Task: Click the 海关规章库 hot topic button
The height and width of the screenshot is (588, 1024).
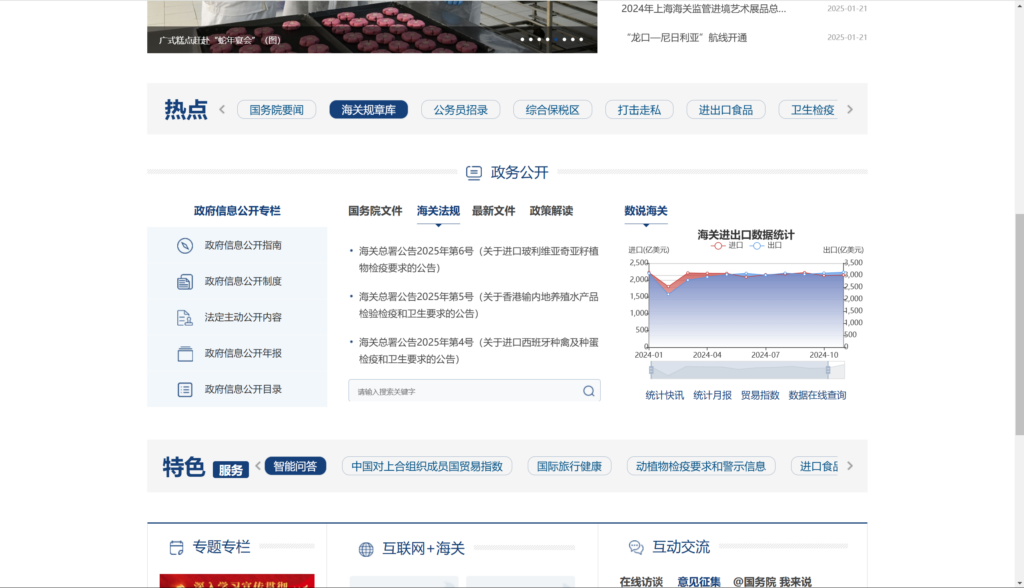Action: (x=368, y=110)
